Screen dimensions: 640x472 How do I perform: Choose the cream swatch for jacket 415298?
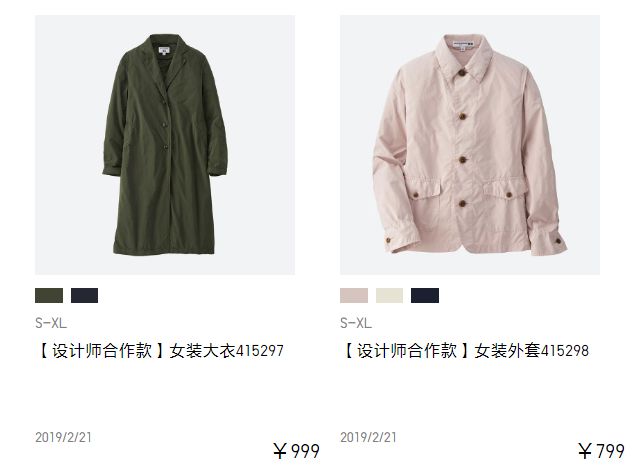tap(389, 295)
